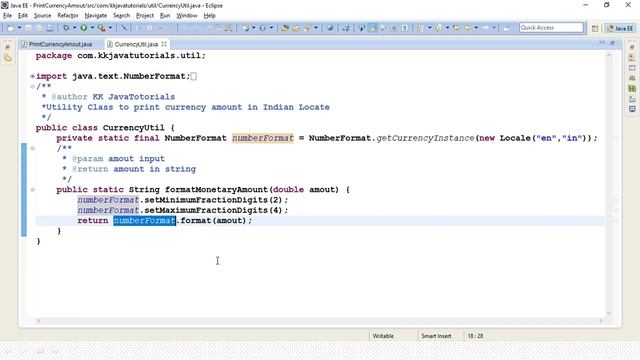The height and width of the screenshot is (360, 640).
Task: Click setMinimumFractionDigits in the code
Action: pos(206,200)
